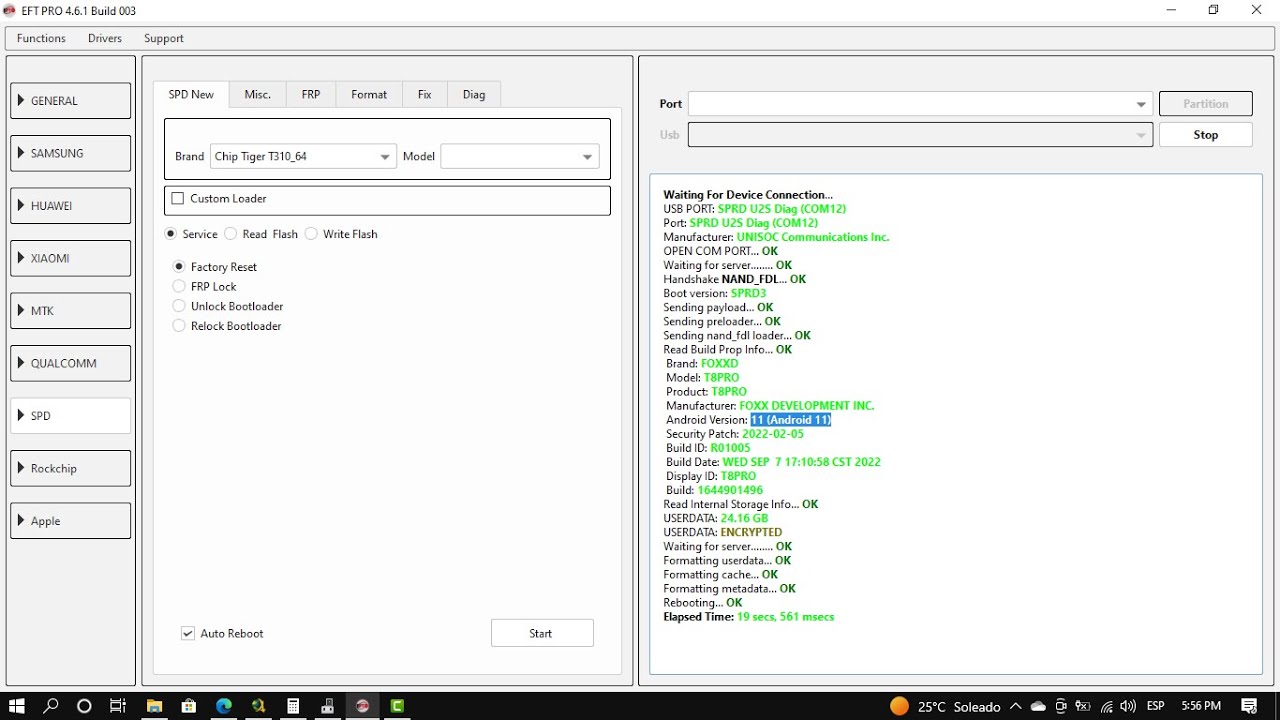Viewport: 1280px width, 720px height.
Task: Switch to EFT Pro taskbar icon
Action: (363, 706)
